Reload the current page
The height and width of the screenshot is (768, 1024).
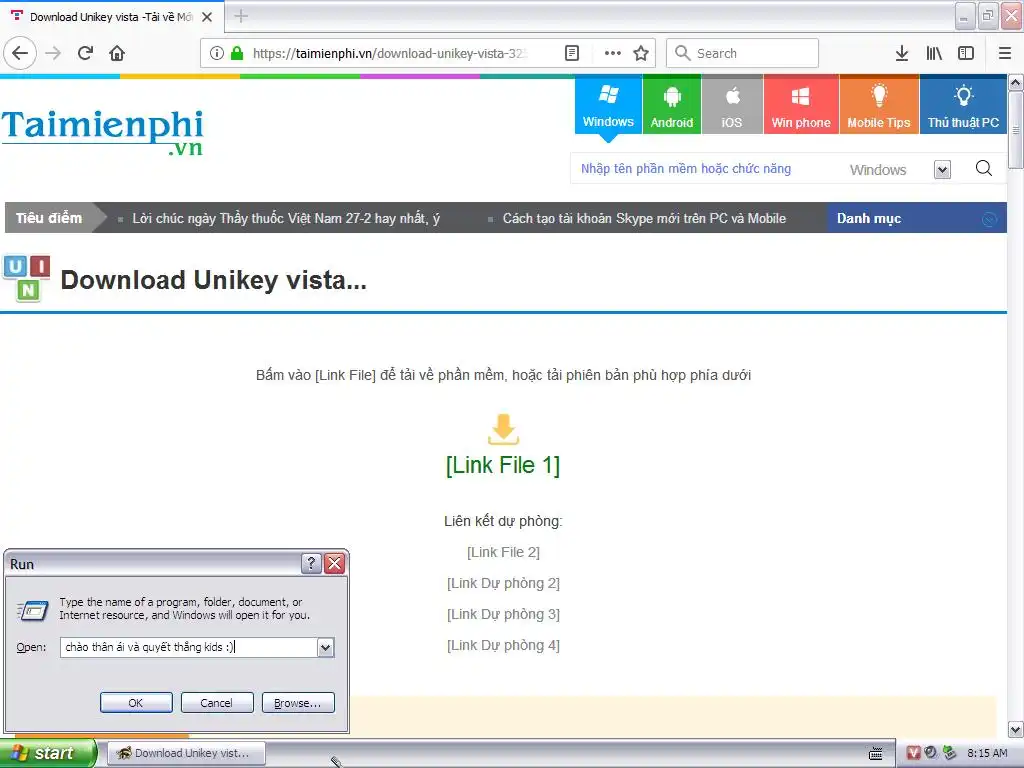click(x=86, y=53)
